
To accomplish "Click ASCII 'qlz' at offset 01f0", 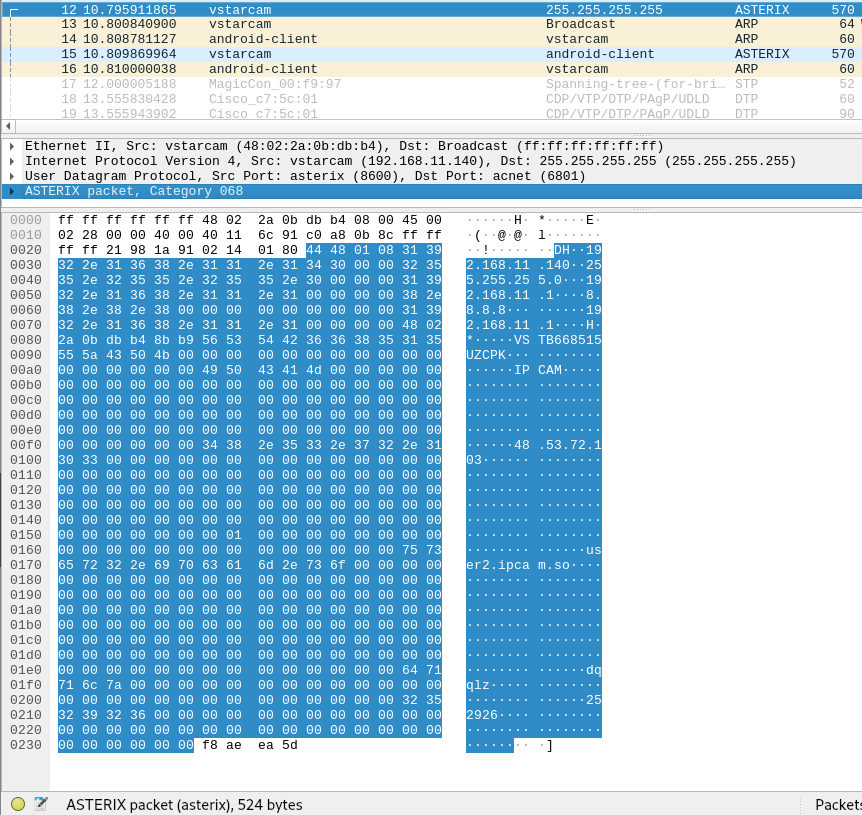I will (x=478, y=685).
